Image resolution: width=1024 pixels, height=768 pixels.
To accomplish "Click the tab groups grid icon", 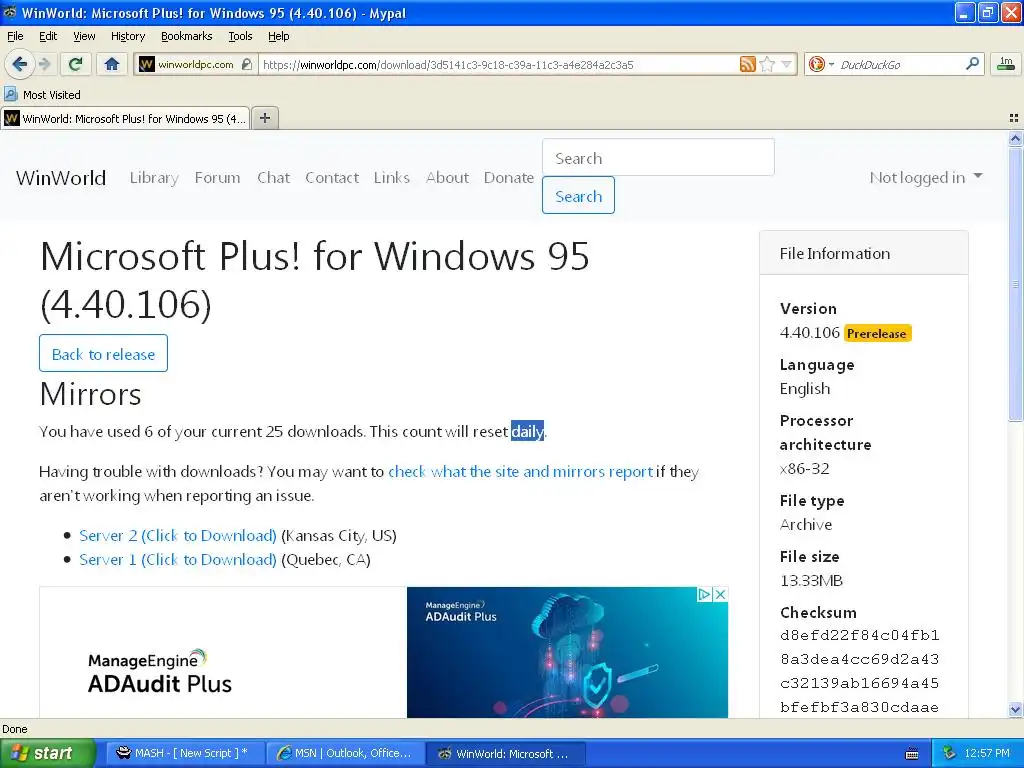I will 1014,118.
